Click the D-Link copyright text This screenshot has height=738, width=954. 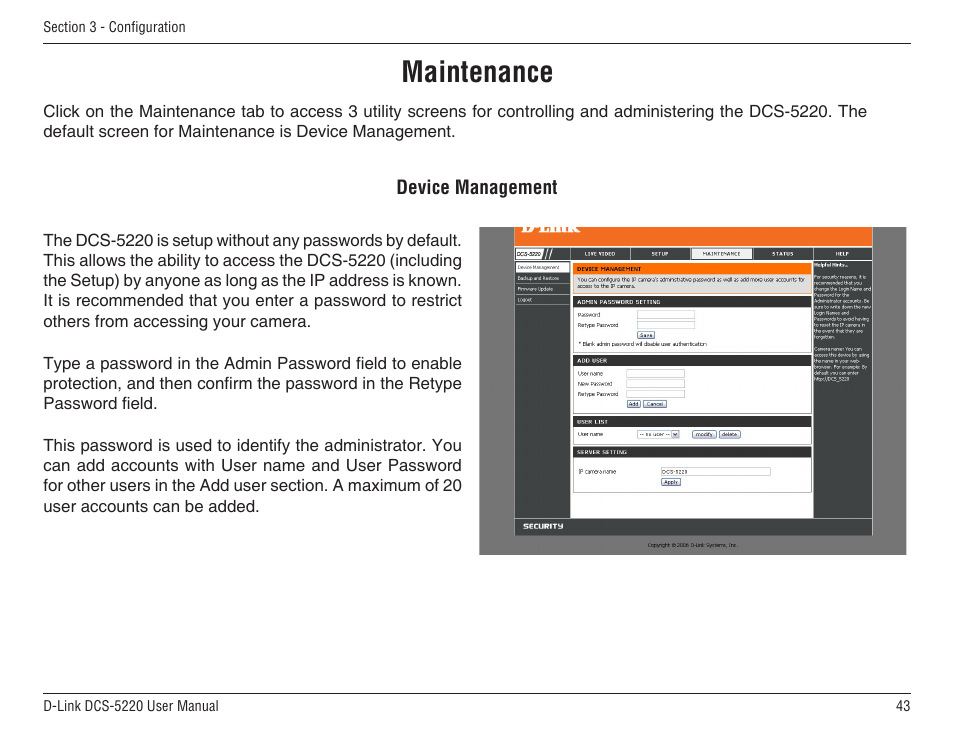[692, 545]
